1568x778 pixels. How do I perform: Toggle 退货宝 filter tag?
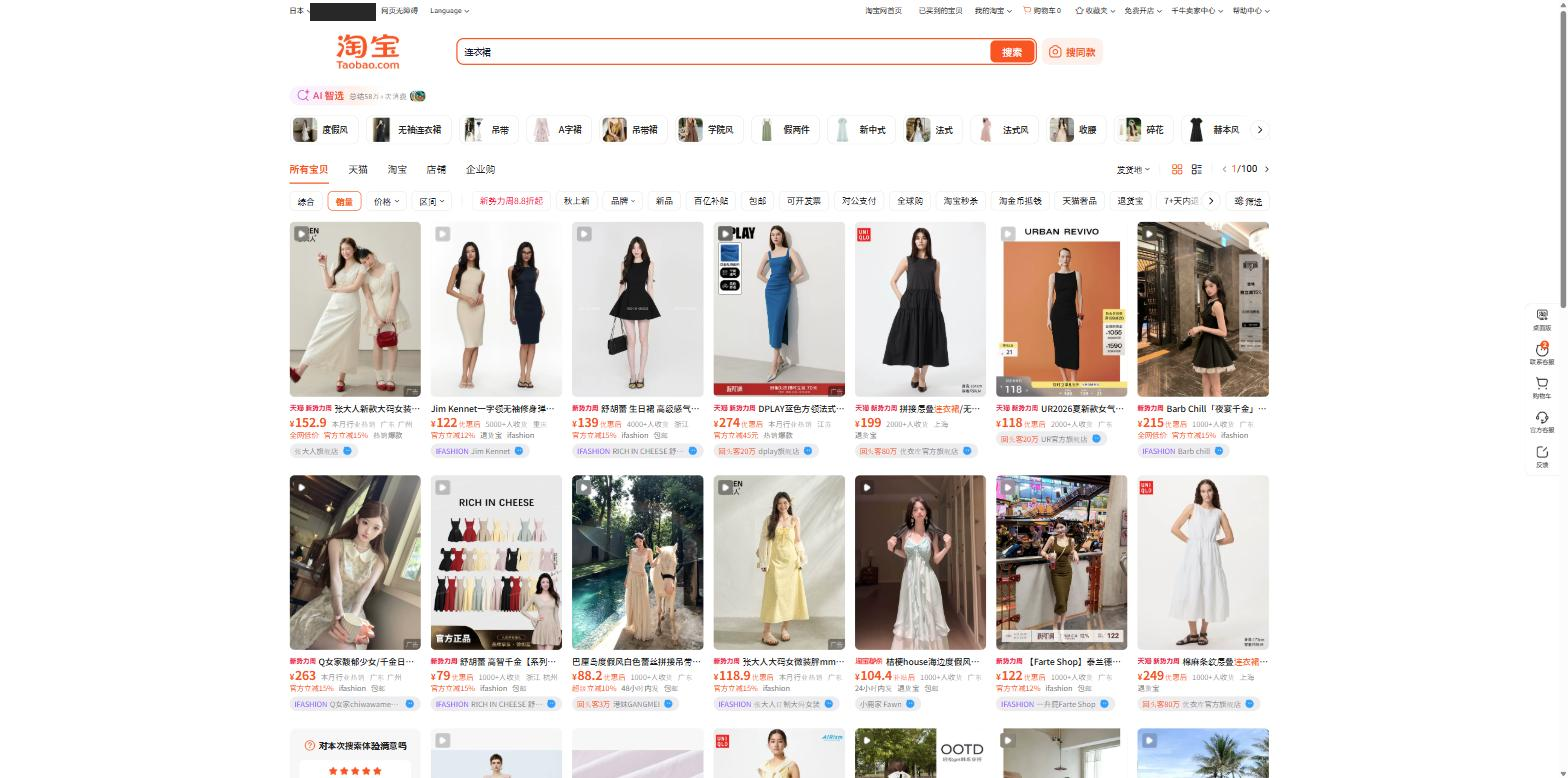pyautogui.click(x=1130, y=201)
